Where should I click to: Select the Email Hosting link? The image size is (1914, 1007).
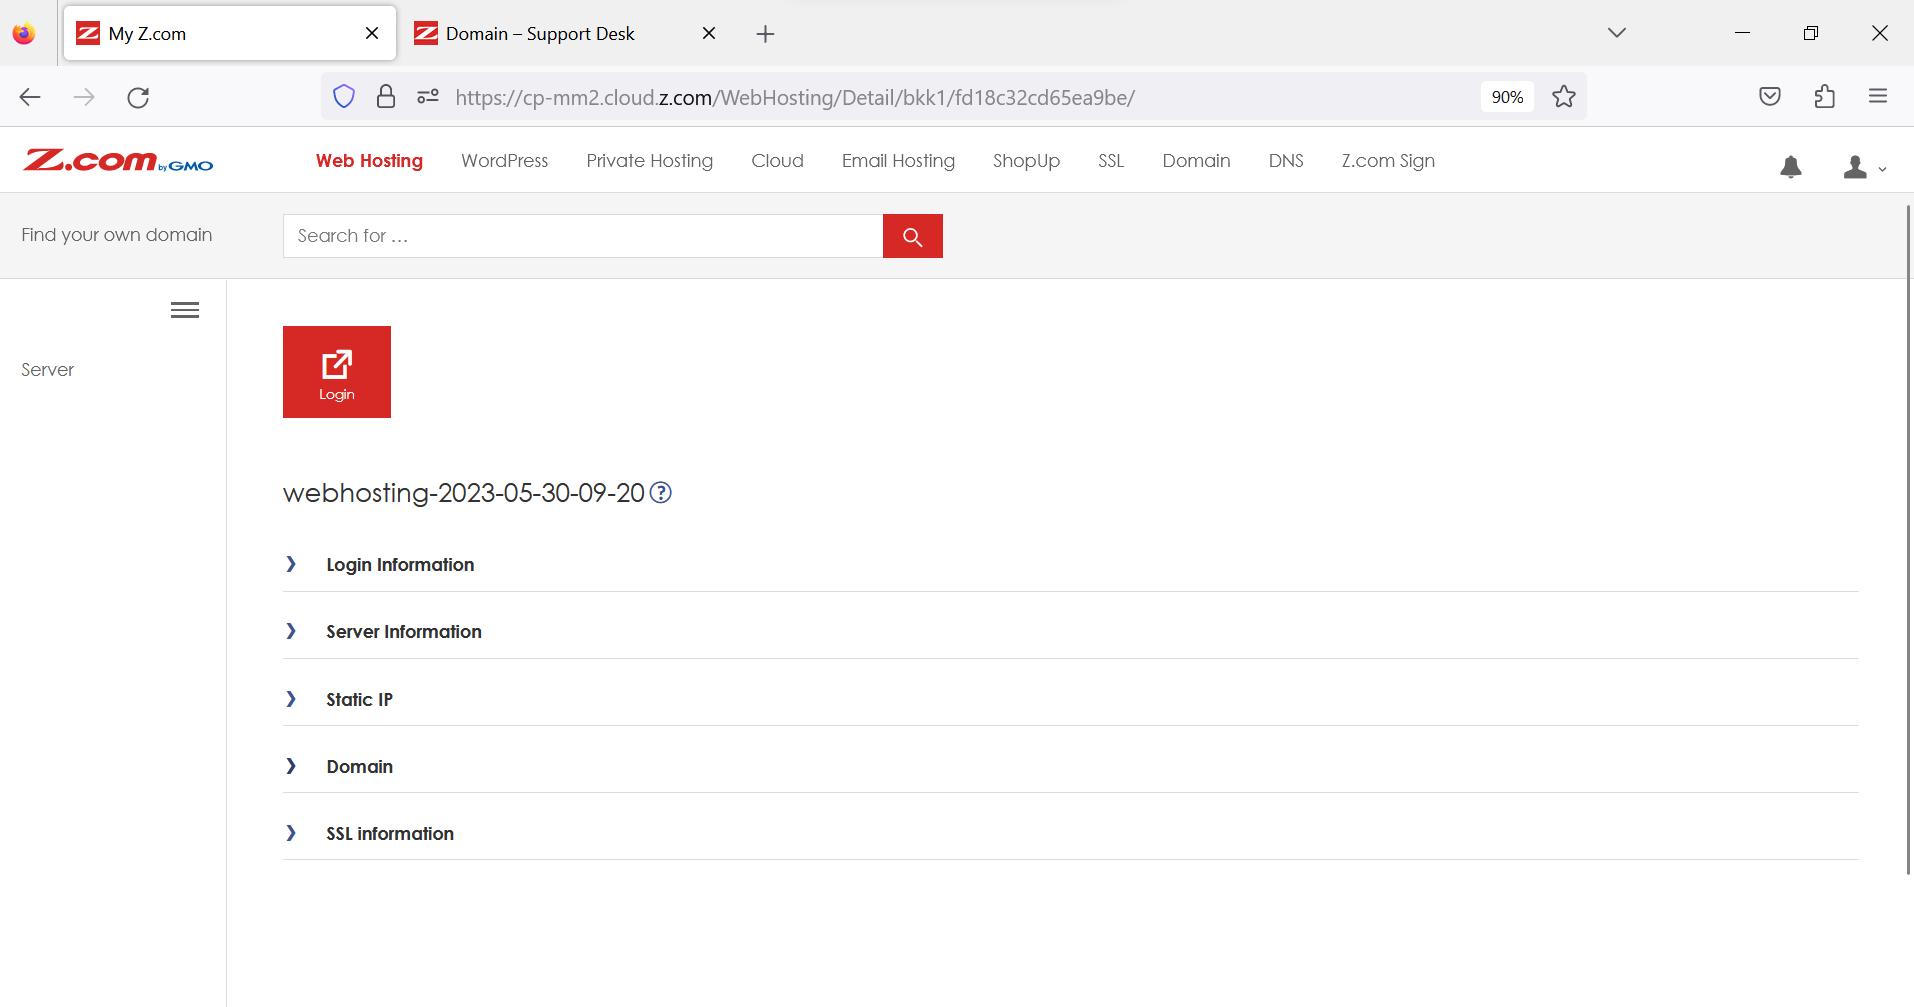pyautogui.click(x=897, y=161)
